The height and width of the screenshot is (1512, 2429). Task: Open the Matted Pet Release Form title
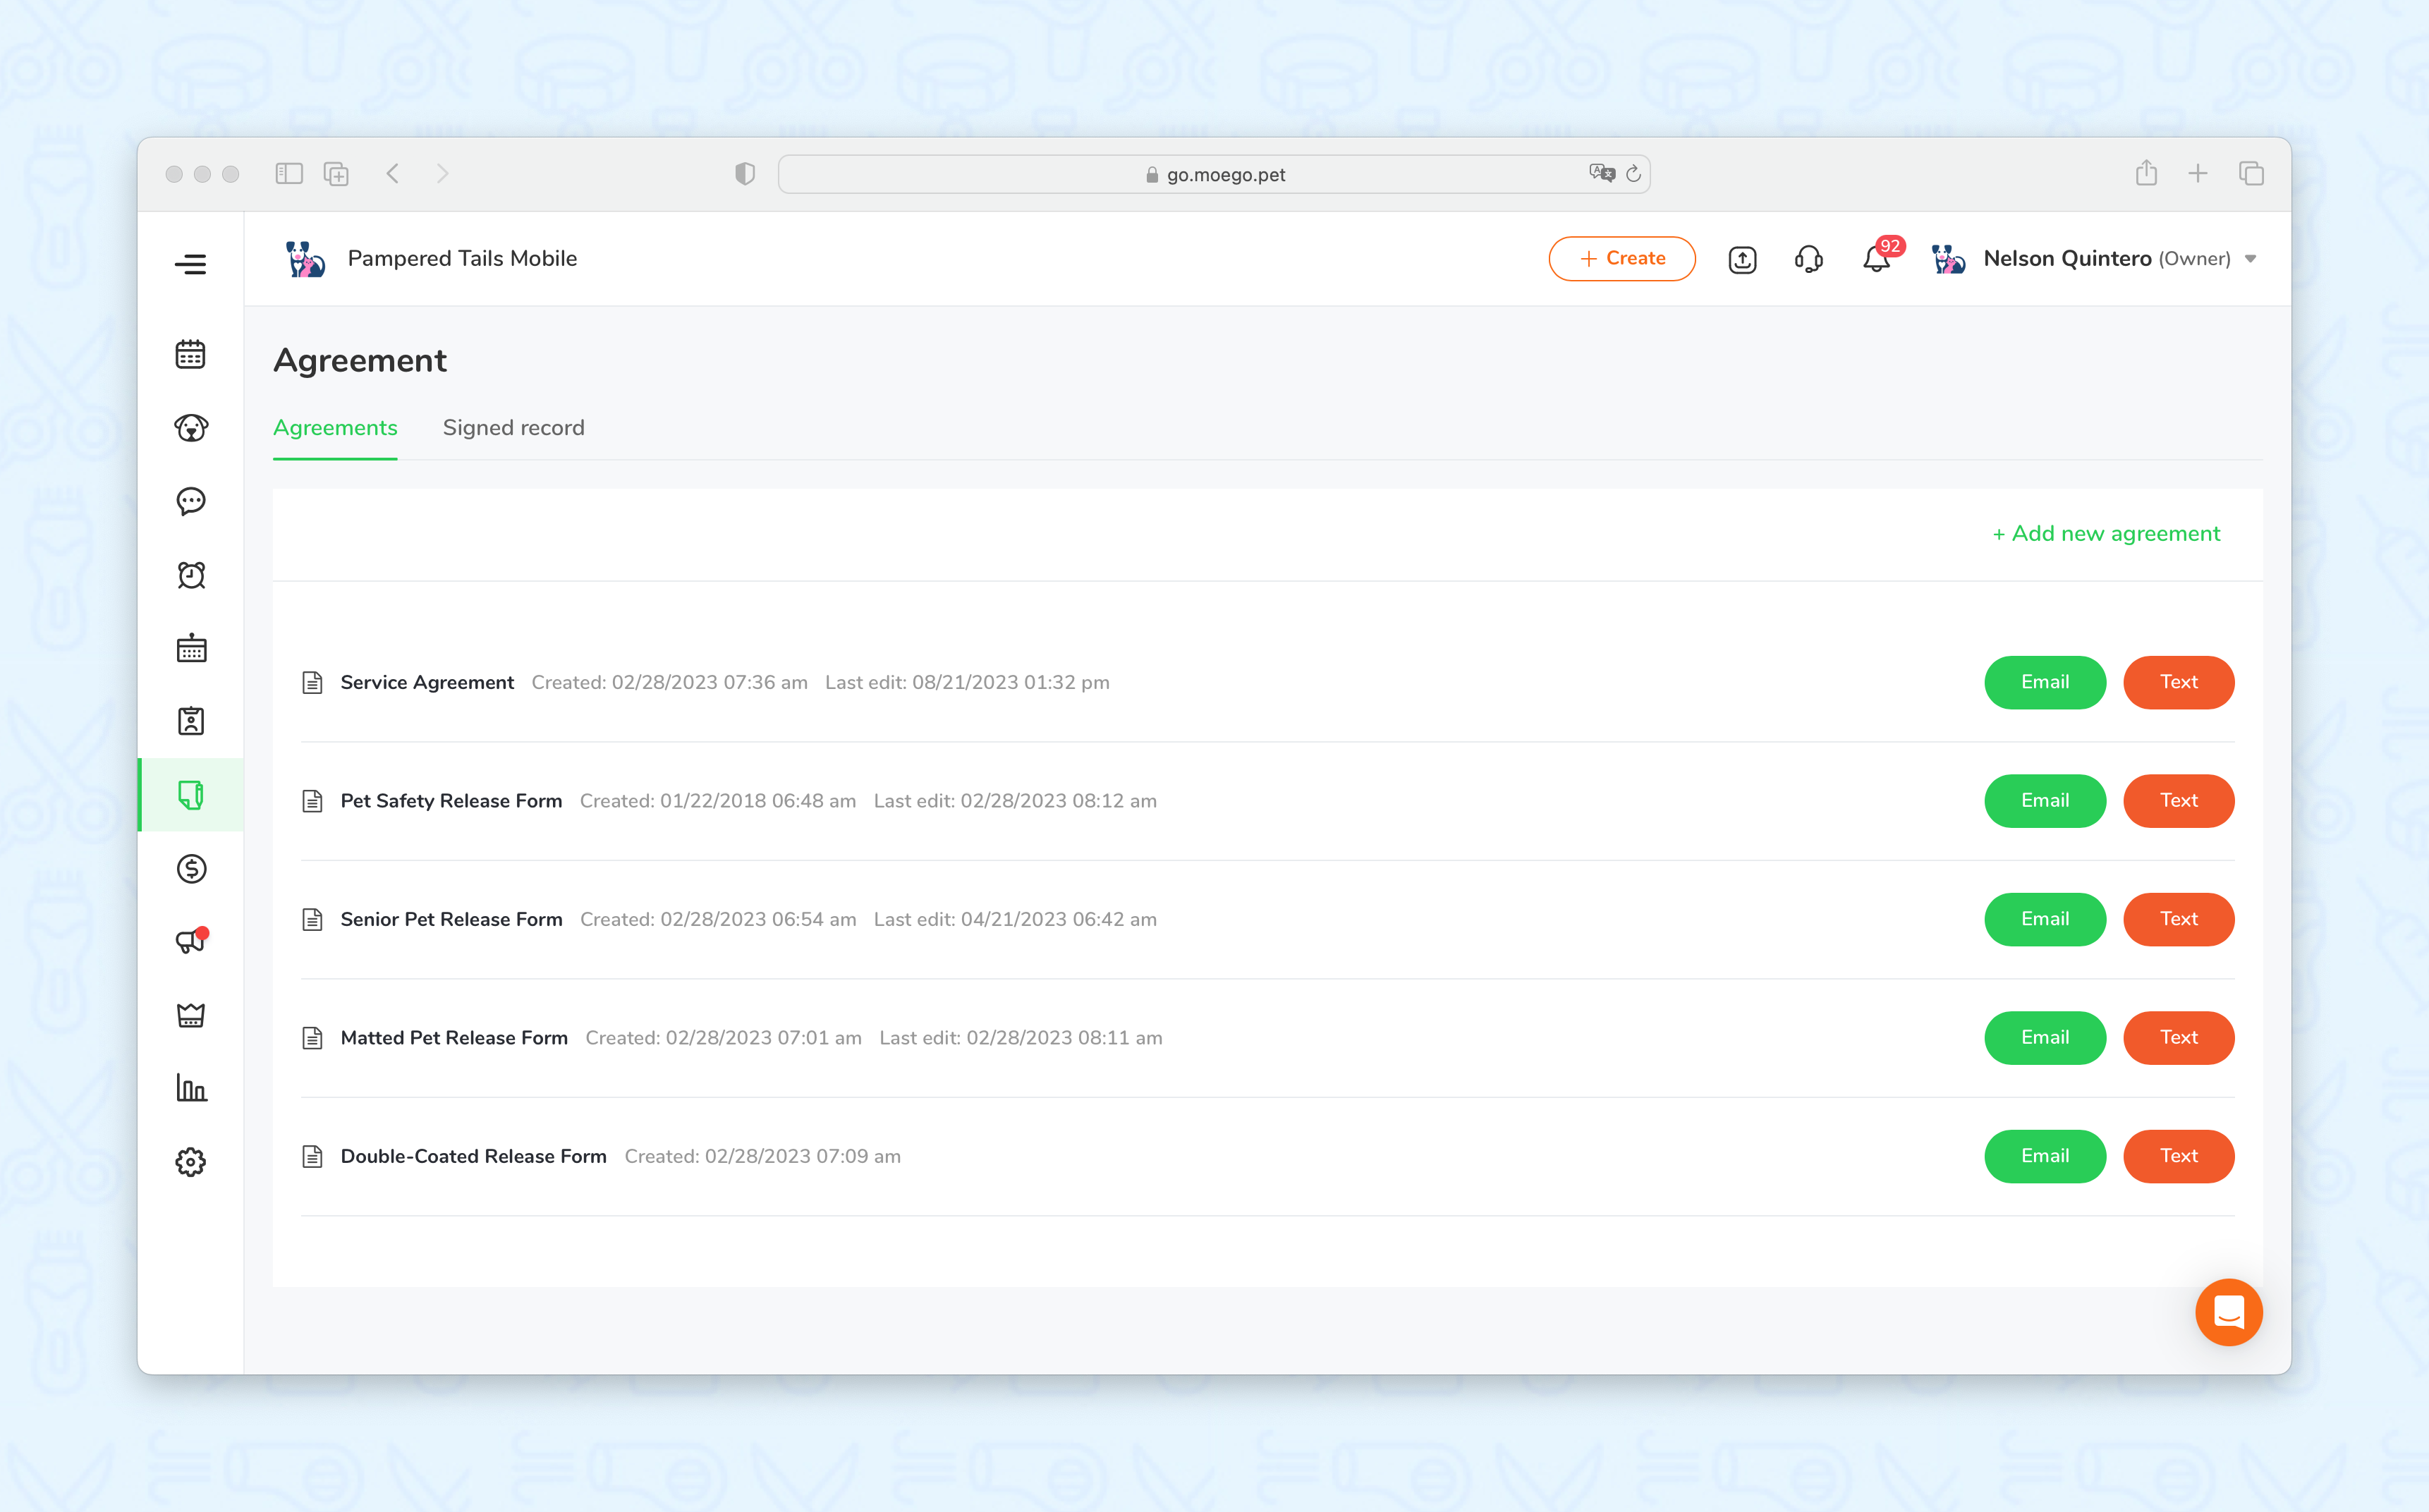point(454,1038)
